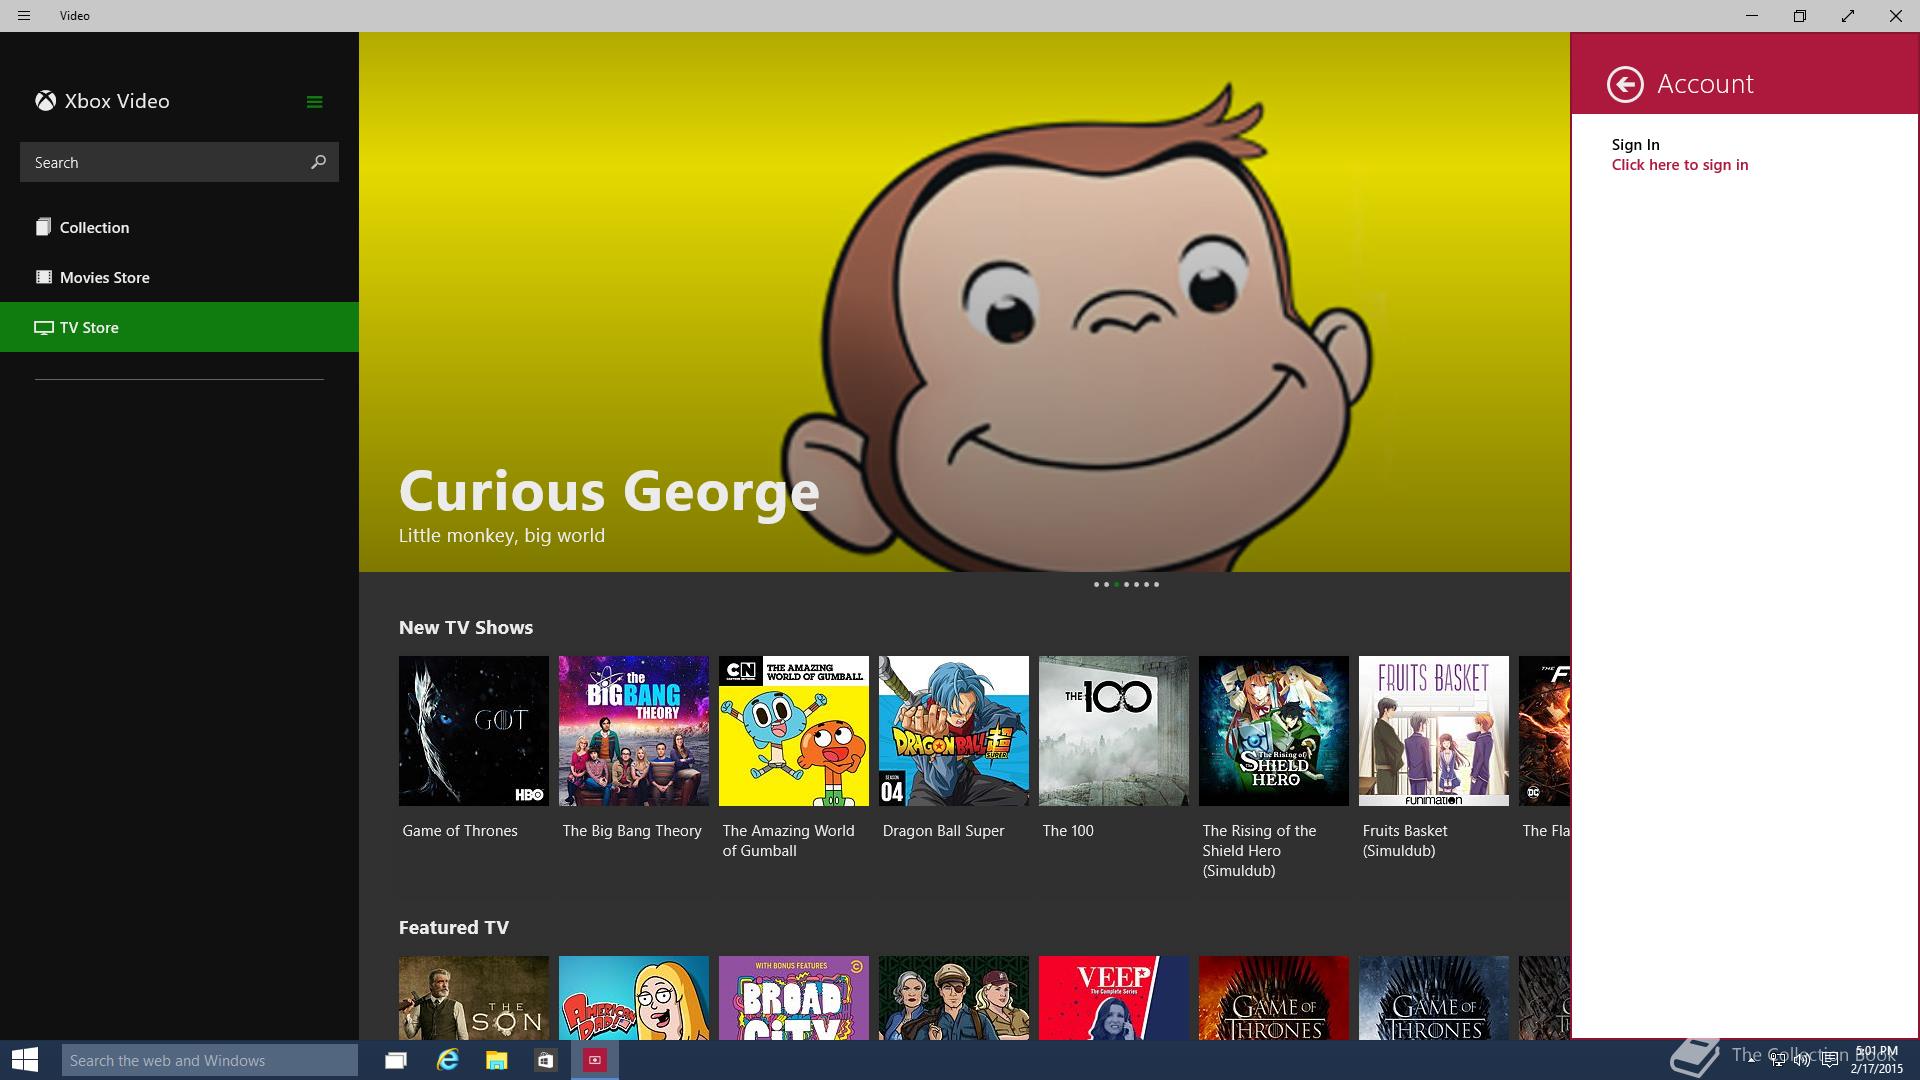Click the Video app taskbar icon
Screen dimensions: 1920x1080
coord(595,1060)
